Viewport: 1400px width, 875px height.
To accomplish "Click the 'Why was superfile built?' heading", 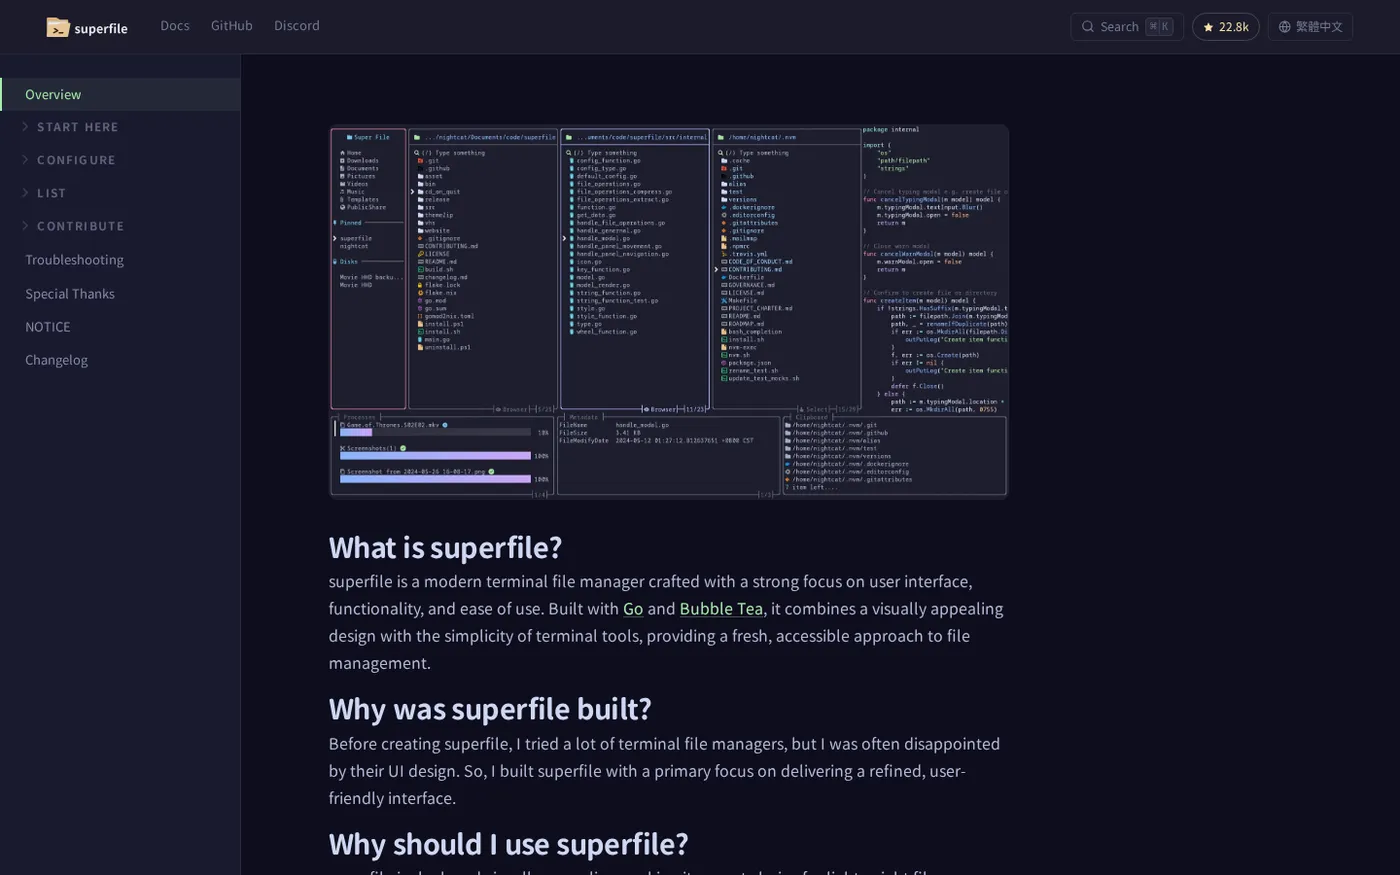I will tap(490, 709).
